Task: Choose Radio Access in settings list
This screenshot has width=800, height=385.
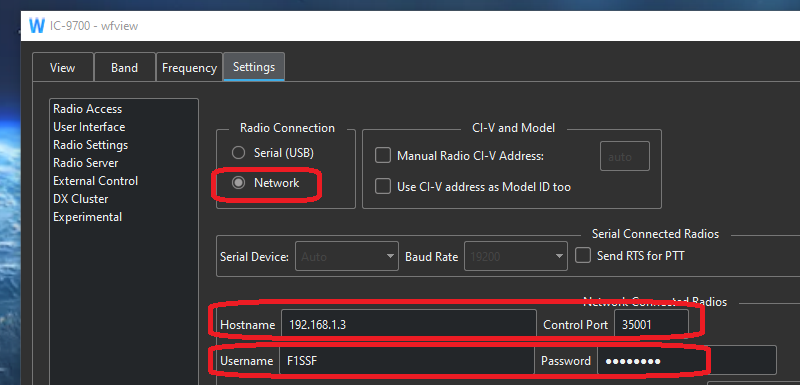Action: tap(88, 109)
